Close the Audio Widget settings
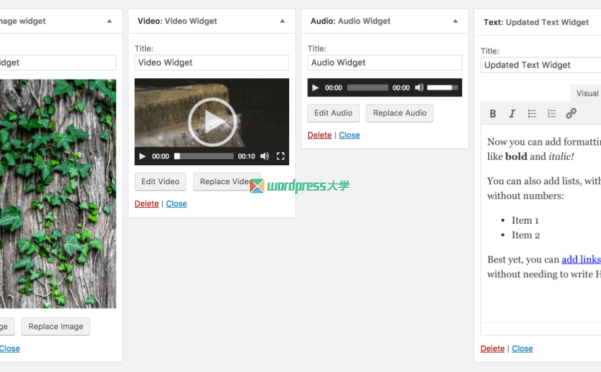 tap(349, 135)
